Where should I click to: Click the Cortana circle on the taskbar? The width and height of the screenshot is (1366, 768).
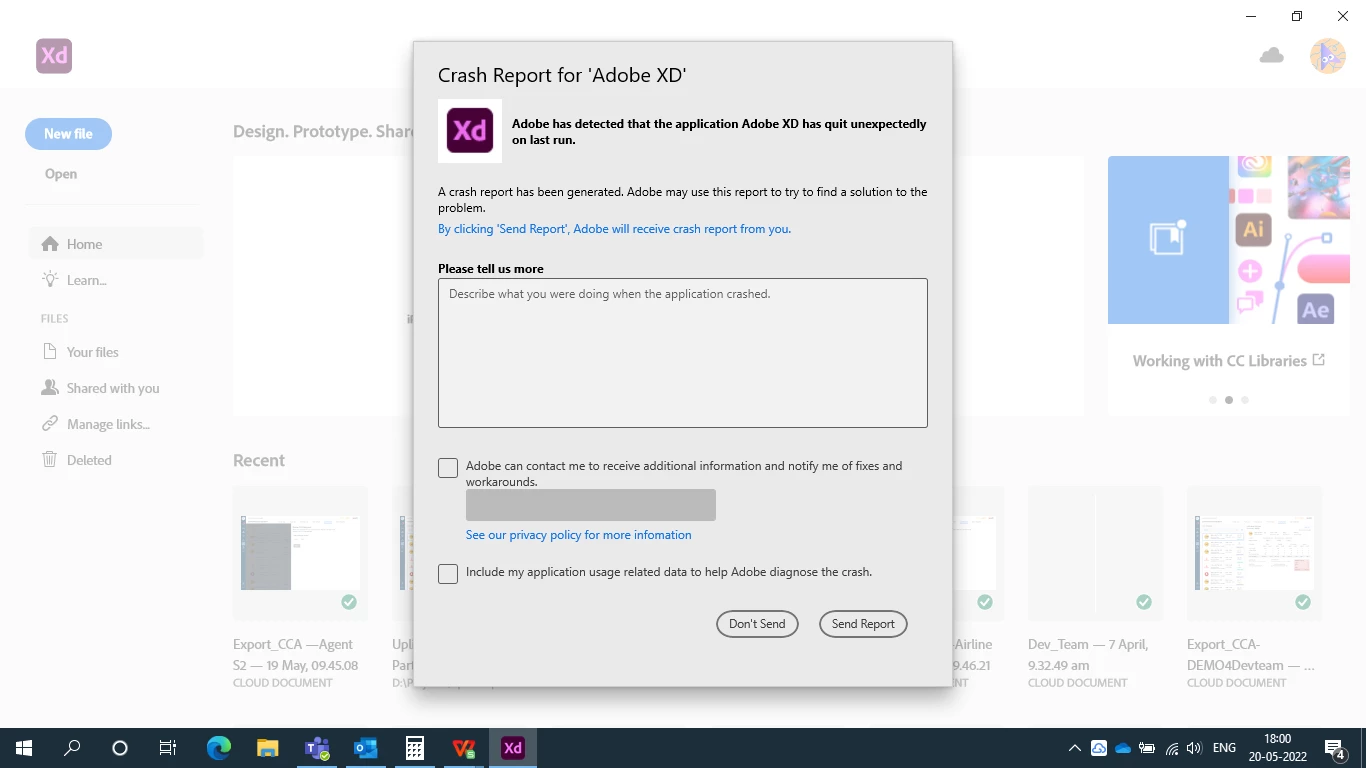pos(120,748)
